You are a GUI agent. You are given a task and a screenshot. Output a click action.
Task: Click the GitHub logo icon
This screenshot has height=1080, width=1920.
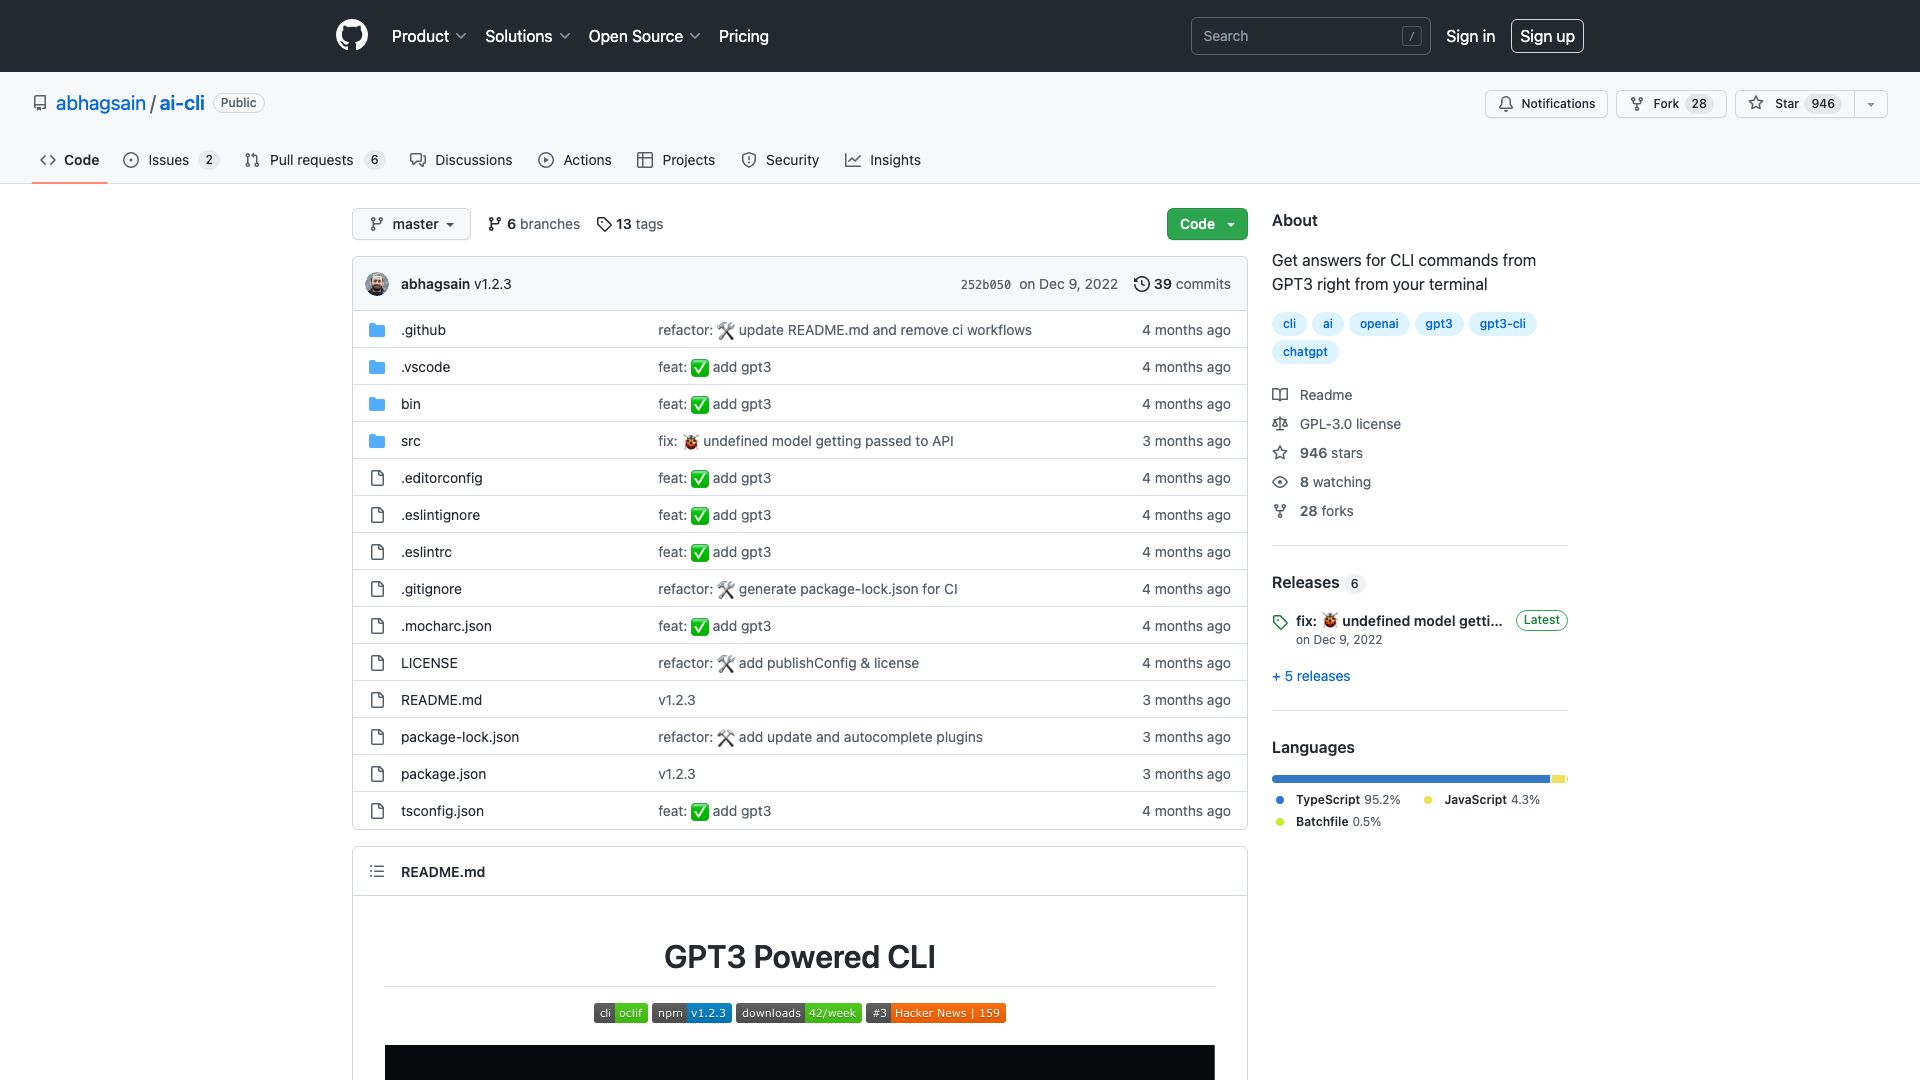[351, 36]
